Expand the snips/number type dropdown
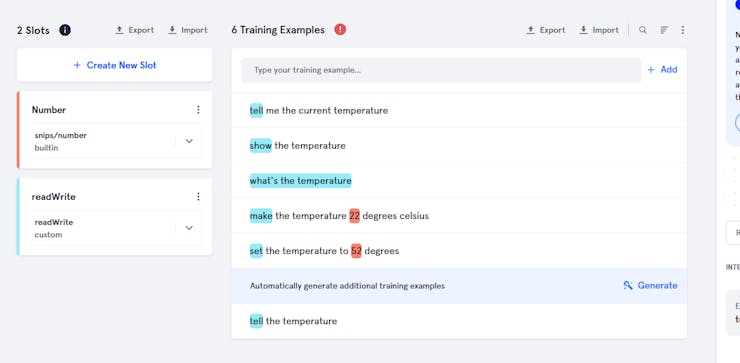 click(x=189, y=141)
